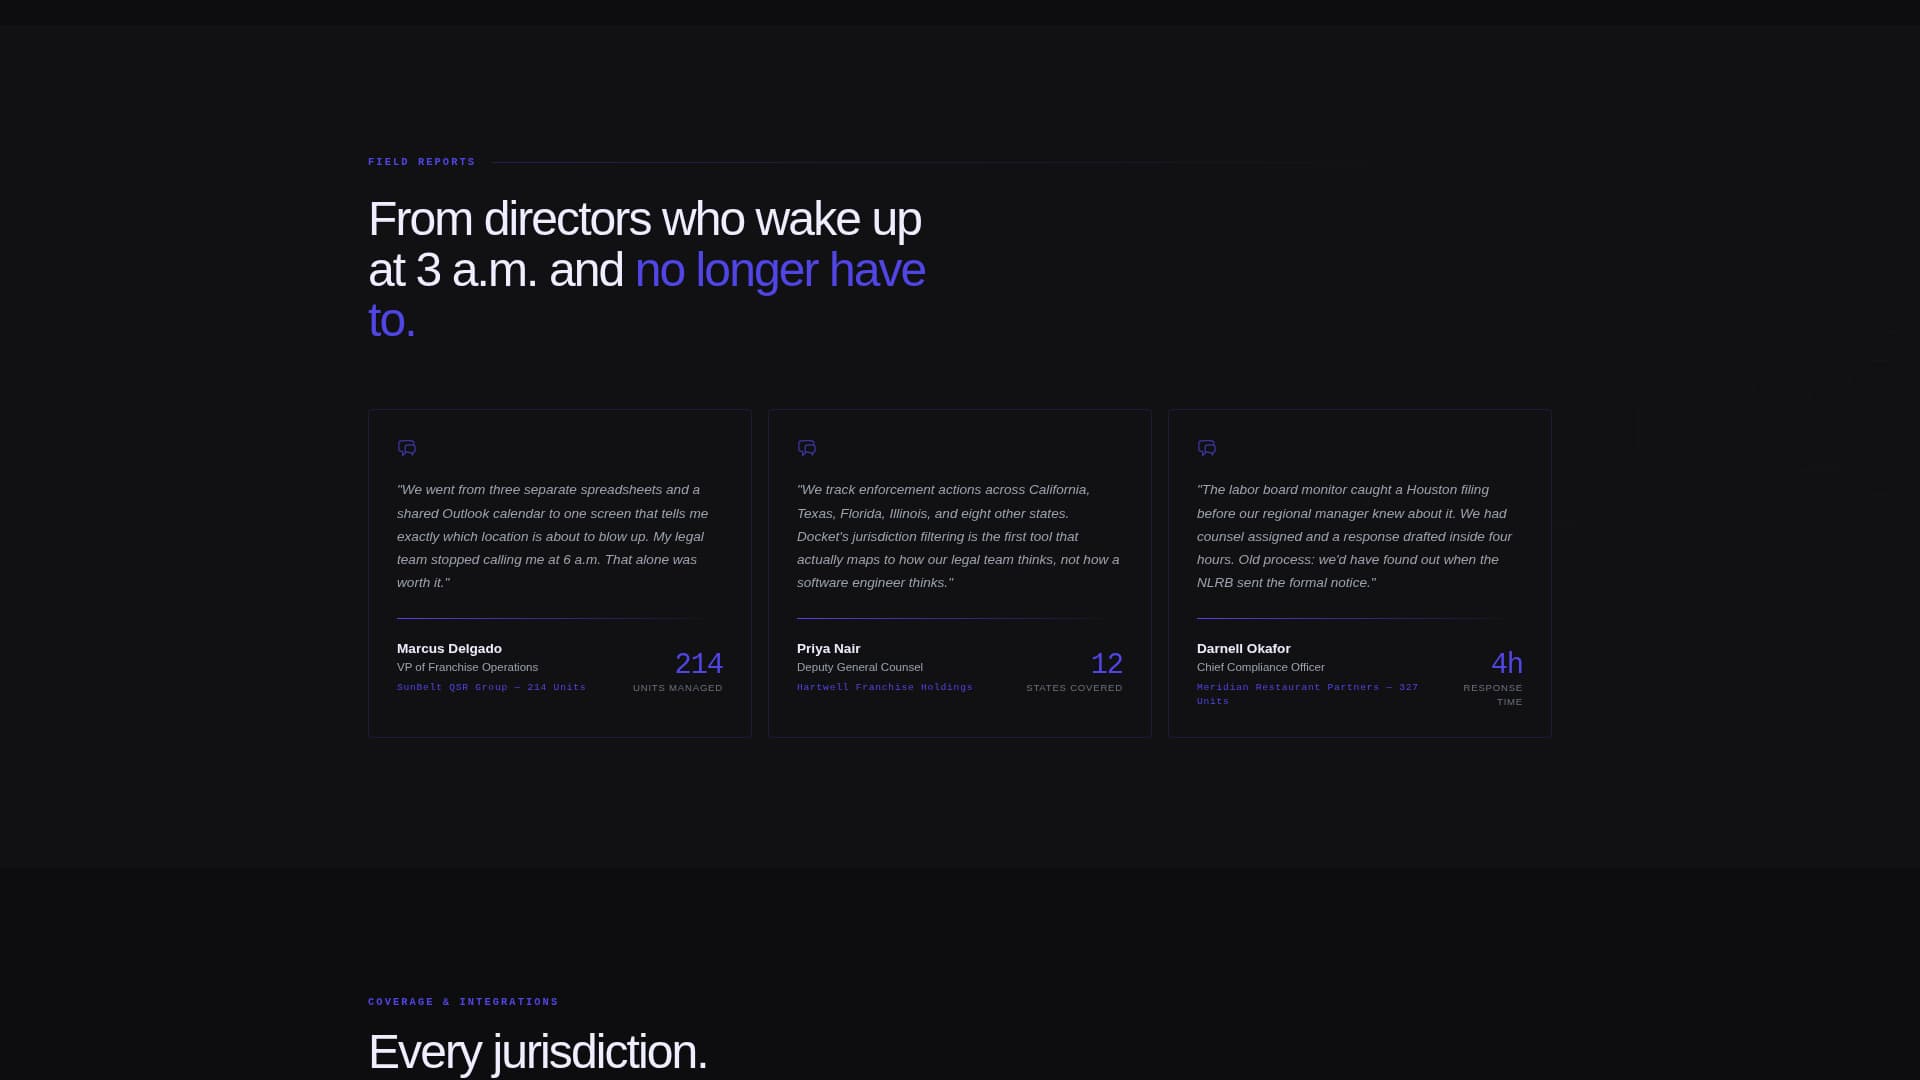Click the 12 statistic number
The image size is (1920, 1080).
pos(1106,663)
